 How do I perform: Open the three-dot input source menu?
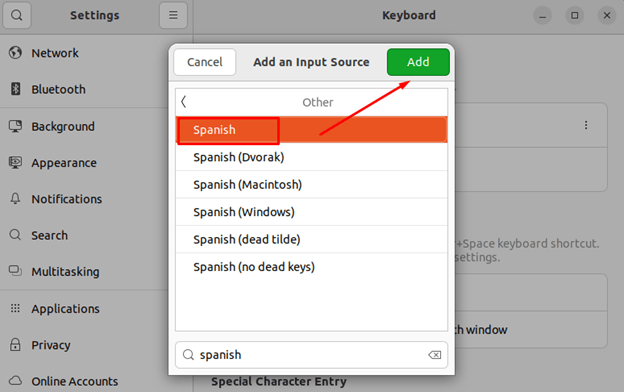pos(586,125)
